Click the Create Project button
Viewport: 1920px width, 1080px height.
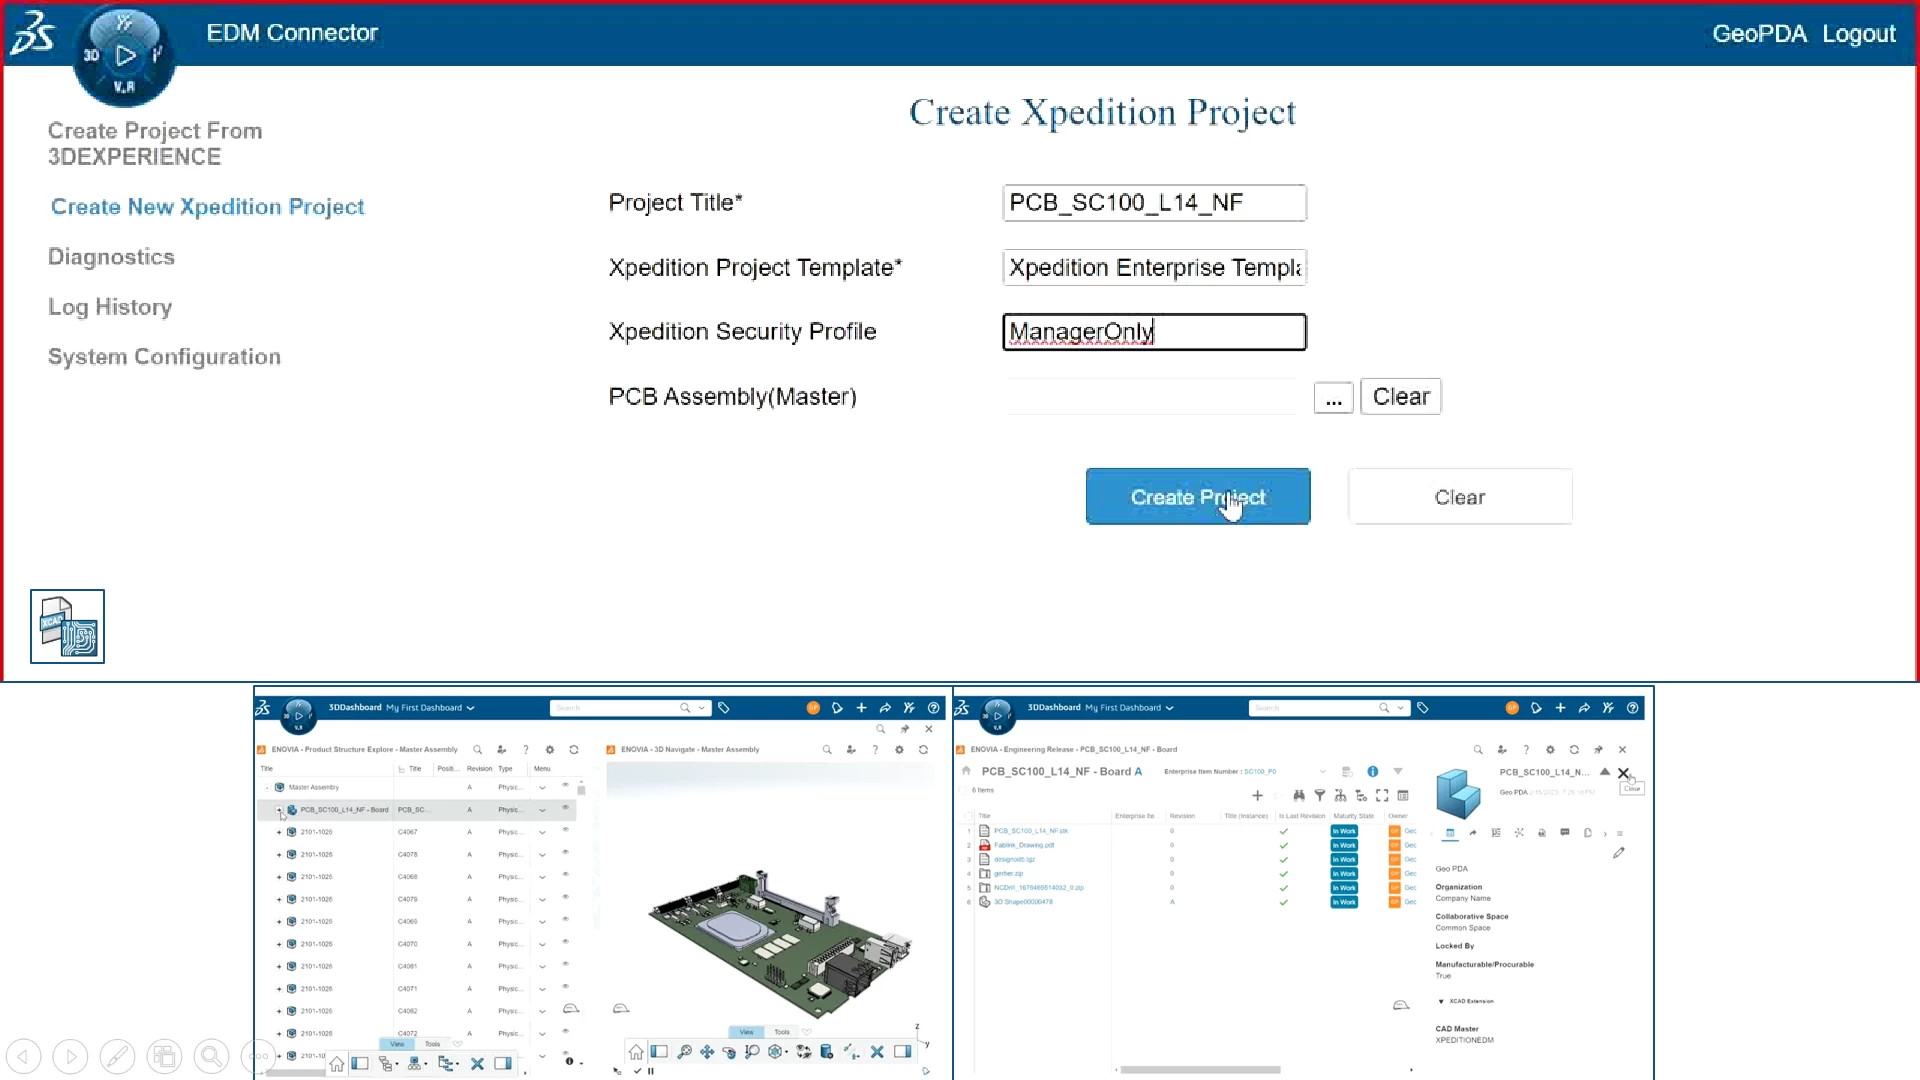[1198, 496]
